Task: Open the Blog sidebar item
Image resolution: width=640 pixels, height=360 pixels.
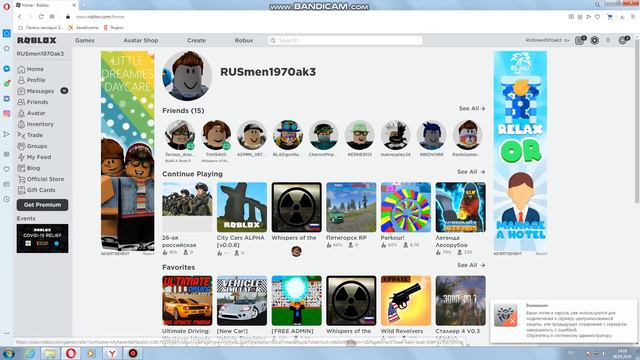Action: [x=29, y=168]
